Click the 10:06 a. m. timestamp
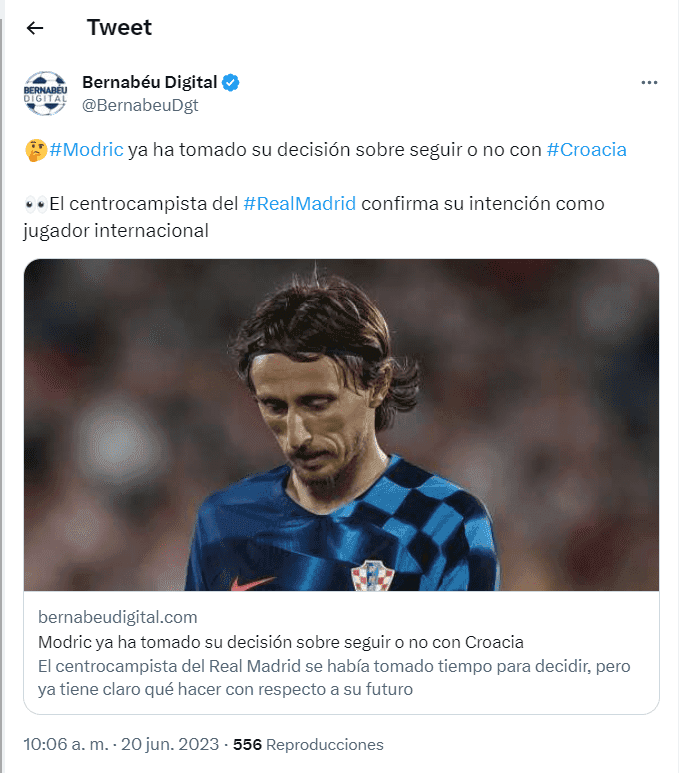The height and width of the screenshot is (773, 686). (x=66, y=744)
